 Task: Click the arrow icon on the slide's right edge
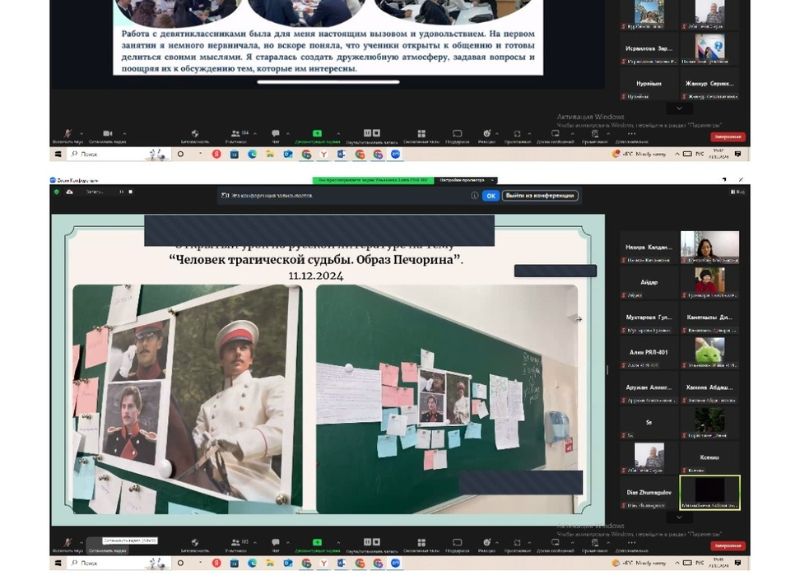577,320
